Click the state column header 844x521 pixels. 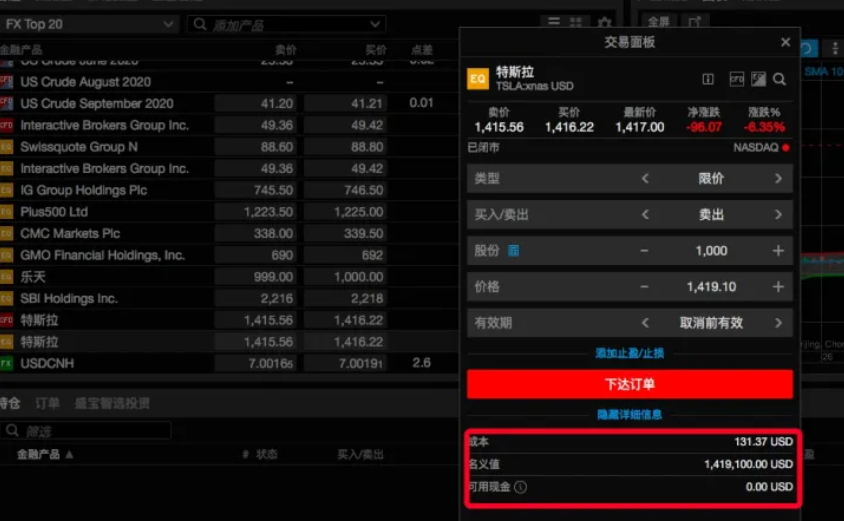pos(266,454)
